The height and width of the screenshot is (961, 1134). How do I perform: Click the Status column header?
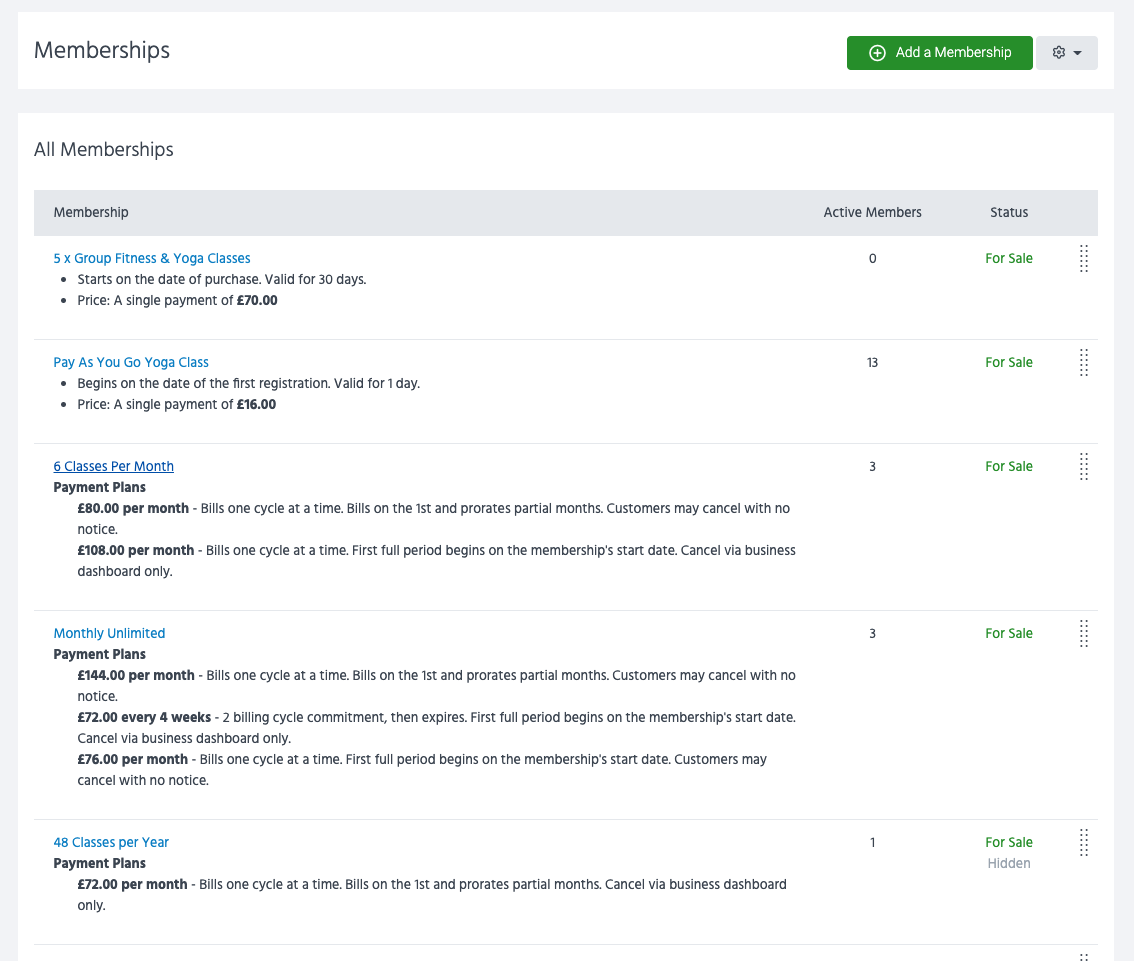click(x=1008, y=212)
